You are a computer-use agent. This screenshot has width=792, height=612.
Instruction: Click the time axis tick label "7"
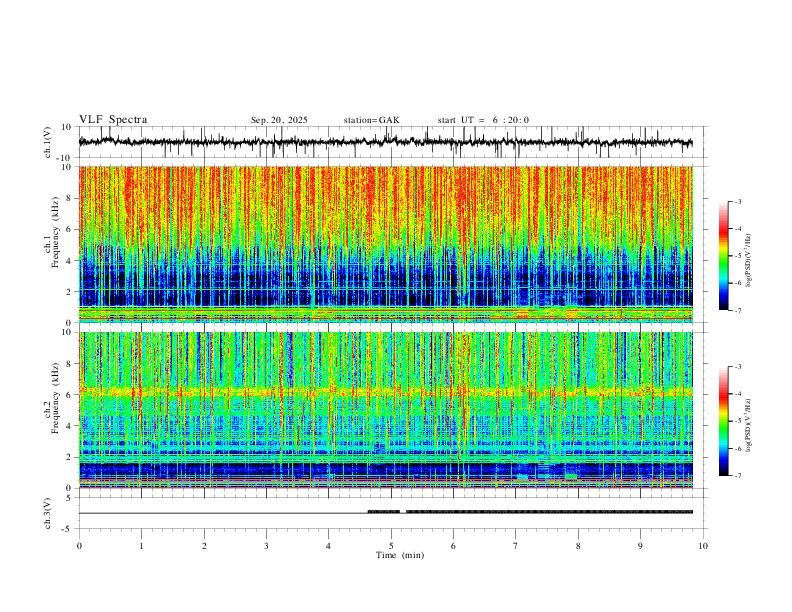516,546
